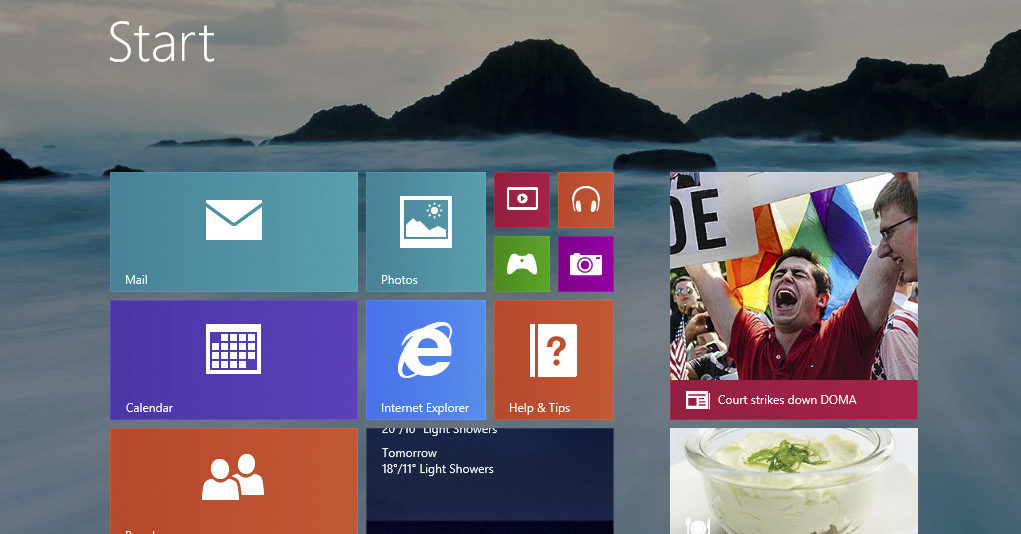Open the Food & Drink dish image tile
1021x534 pixels.
pos(793,480)
